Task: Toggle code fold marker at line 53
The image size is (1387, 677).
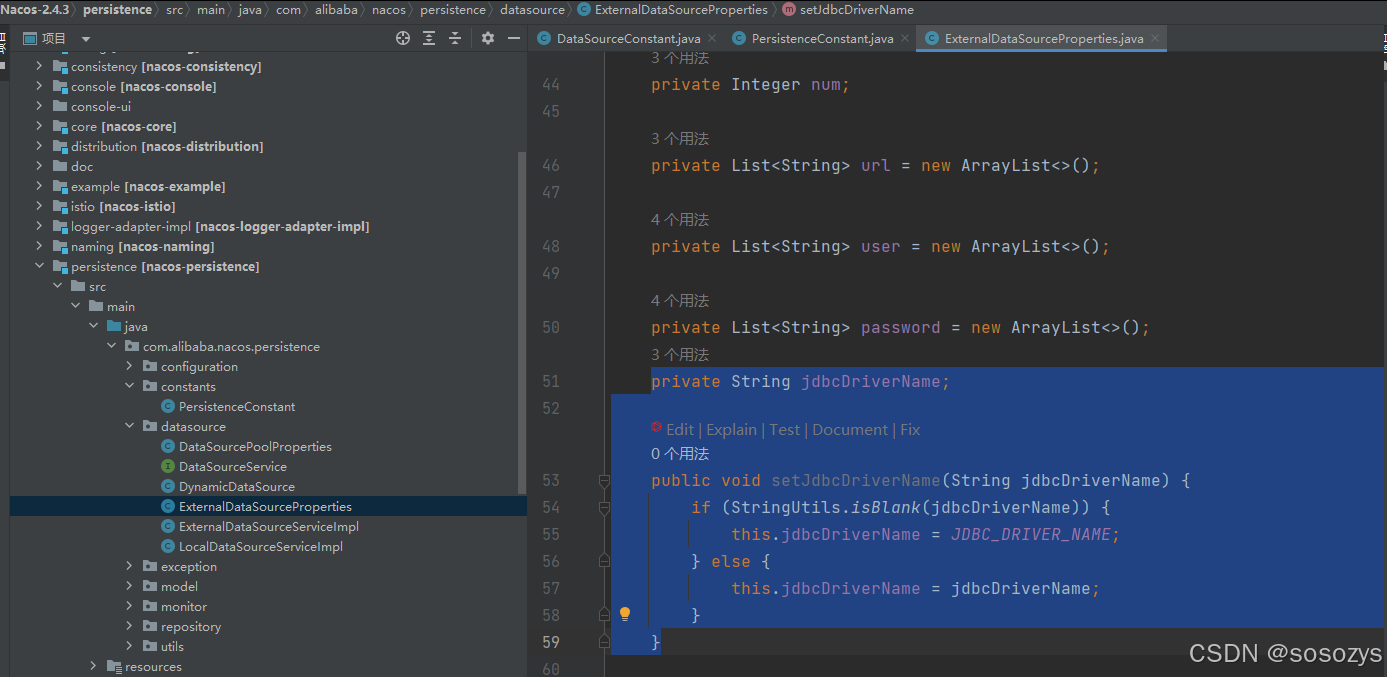Action: point(604,481)
